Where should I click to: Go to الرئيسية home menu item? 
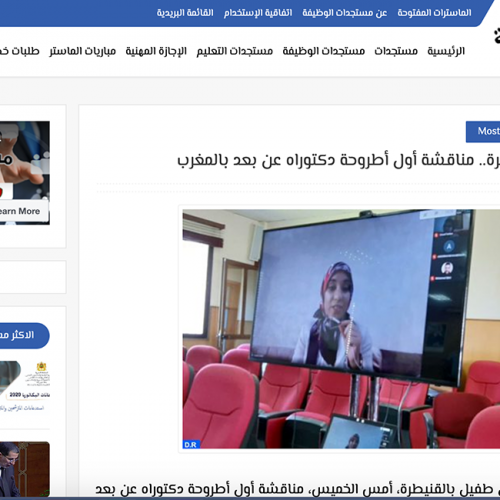click(x=446, y=51)
